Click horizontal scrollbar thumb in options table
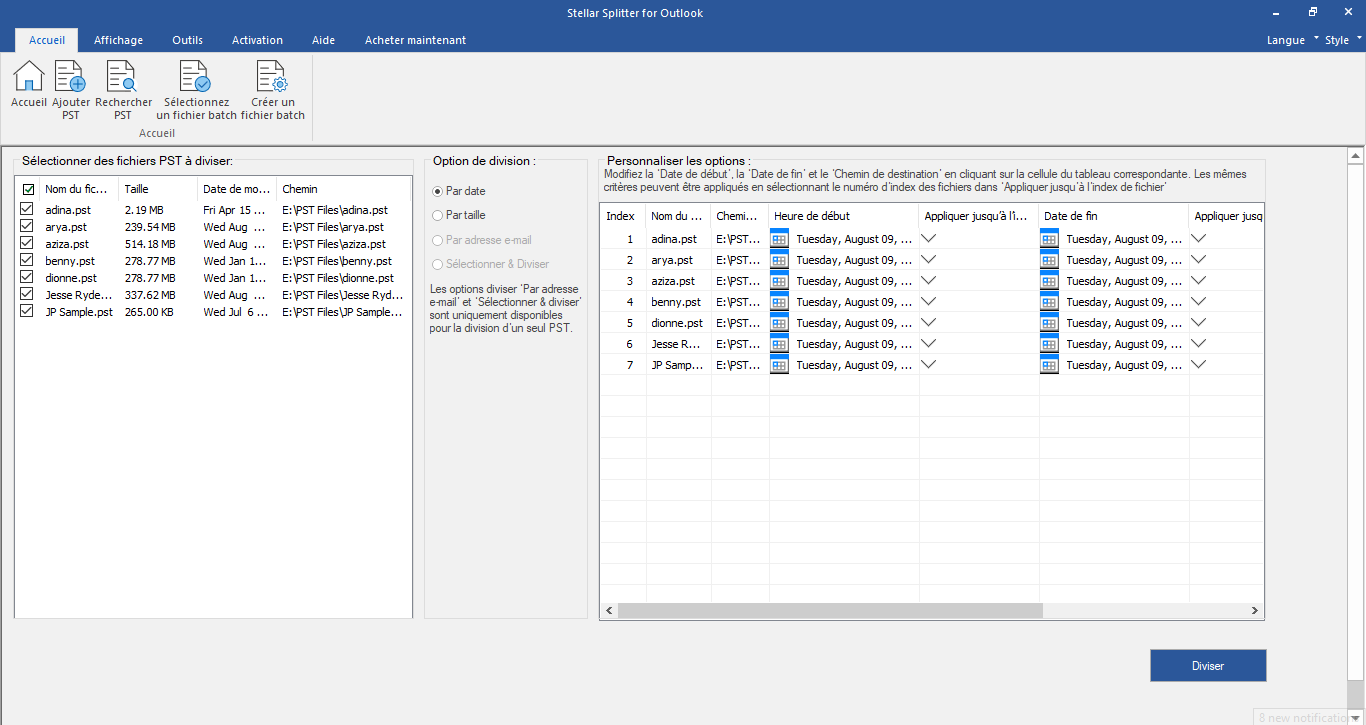This screenshot has width=1366, height=725. click(830, 610)
